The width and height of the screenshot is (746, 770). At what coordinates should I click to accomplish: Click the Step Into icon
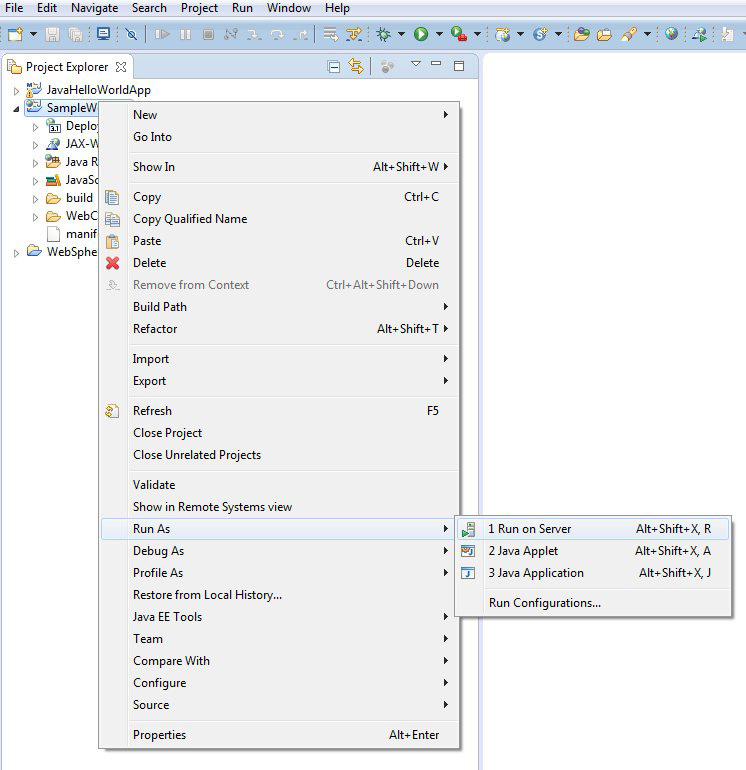coord(254,34)
